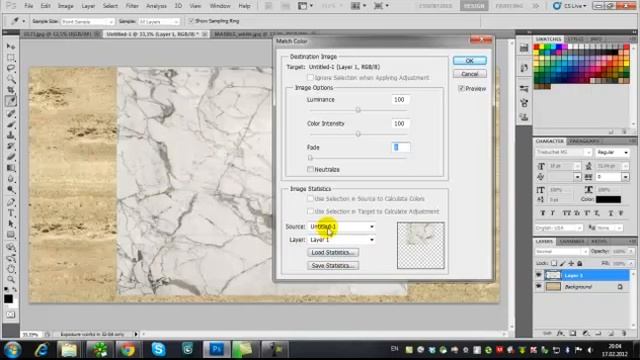This screenshot has height=360, width=640.
Task: Open Photoshop from the taskbar
Action: (x=216, y=350)
